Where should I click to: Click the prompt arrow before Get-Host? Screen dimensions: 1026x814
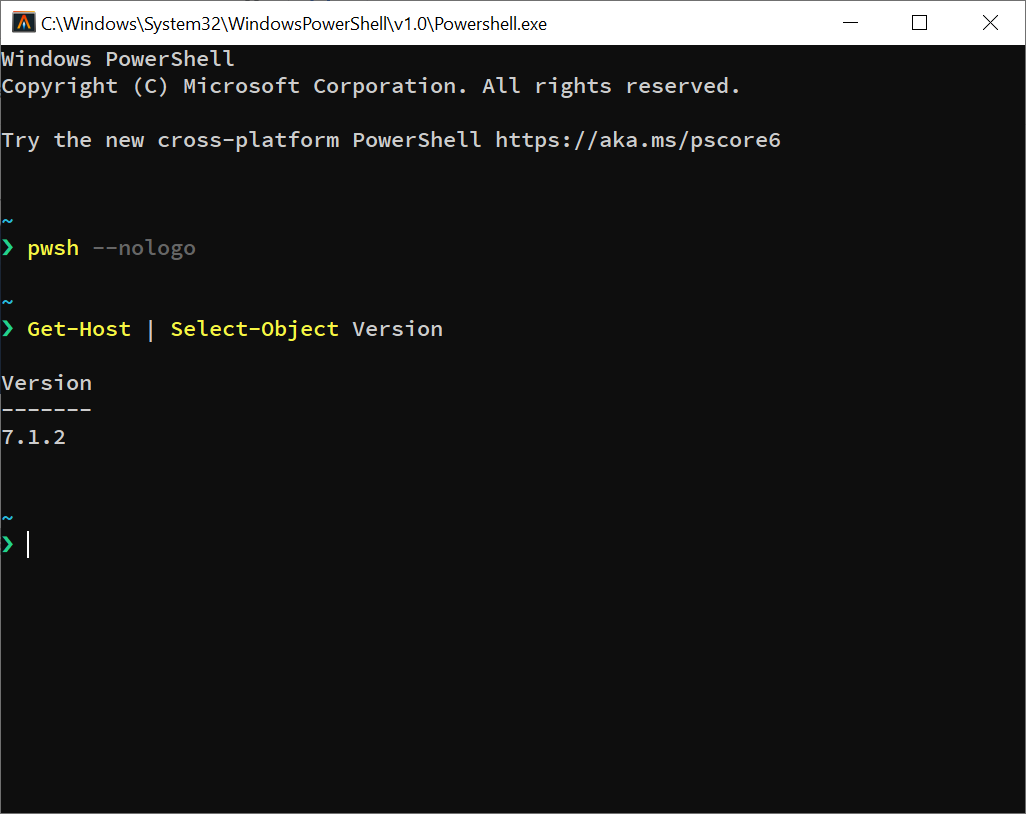[x=8, y=328]
